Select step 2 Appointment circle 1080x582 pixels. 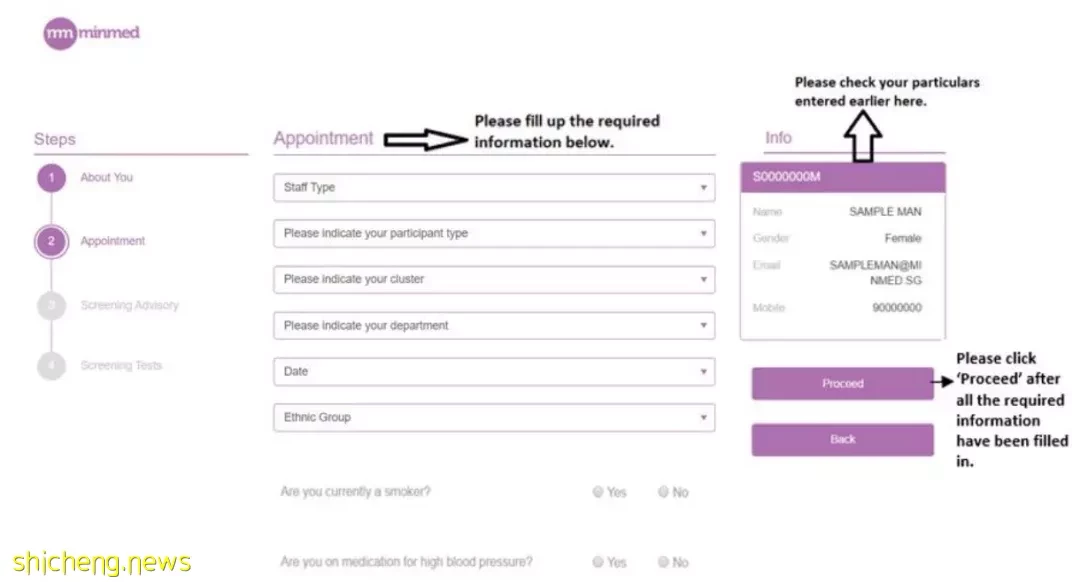(x=51, y=241)
